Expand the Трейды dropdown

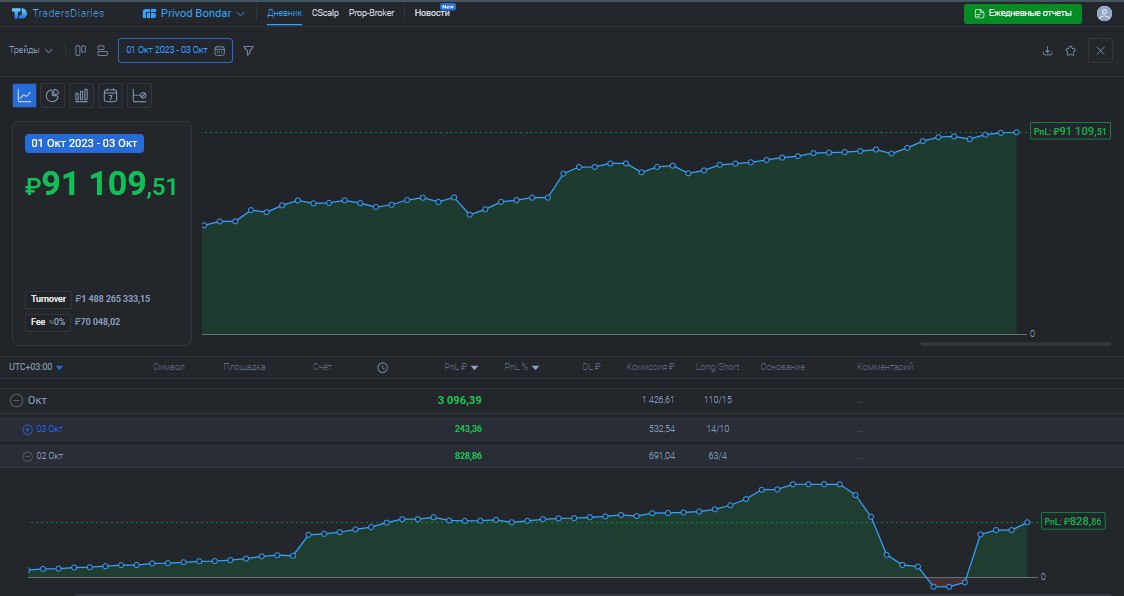coord(31,50)
